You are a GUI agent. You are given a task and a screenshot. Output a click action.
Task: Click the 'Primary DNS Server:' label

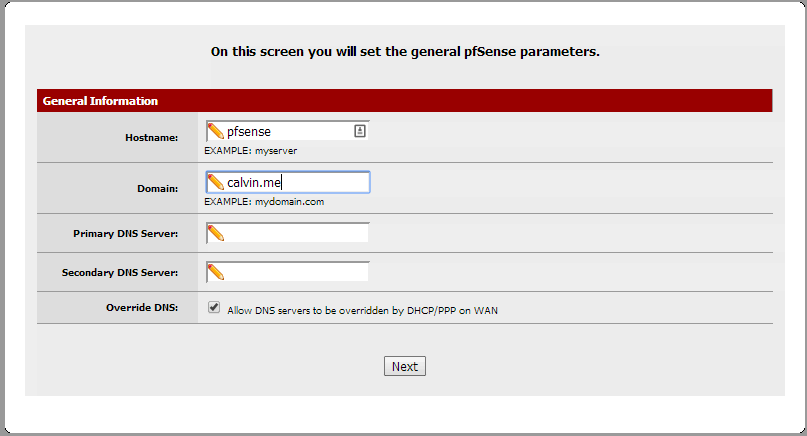126,234
